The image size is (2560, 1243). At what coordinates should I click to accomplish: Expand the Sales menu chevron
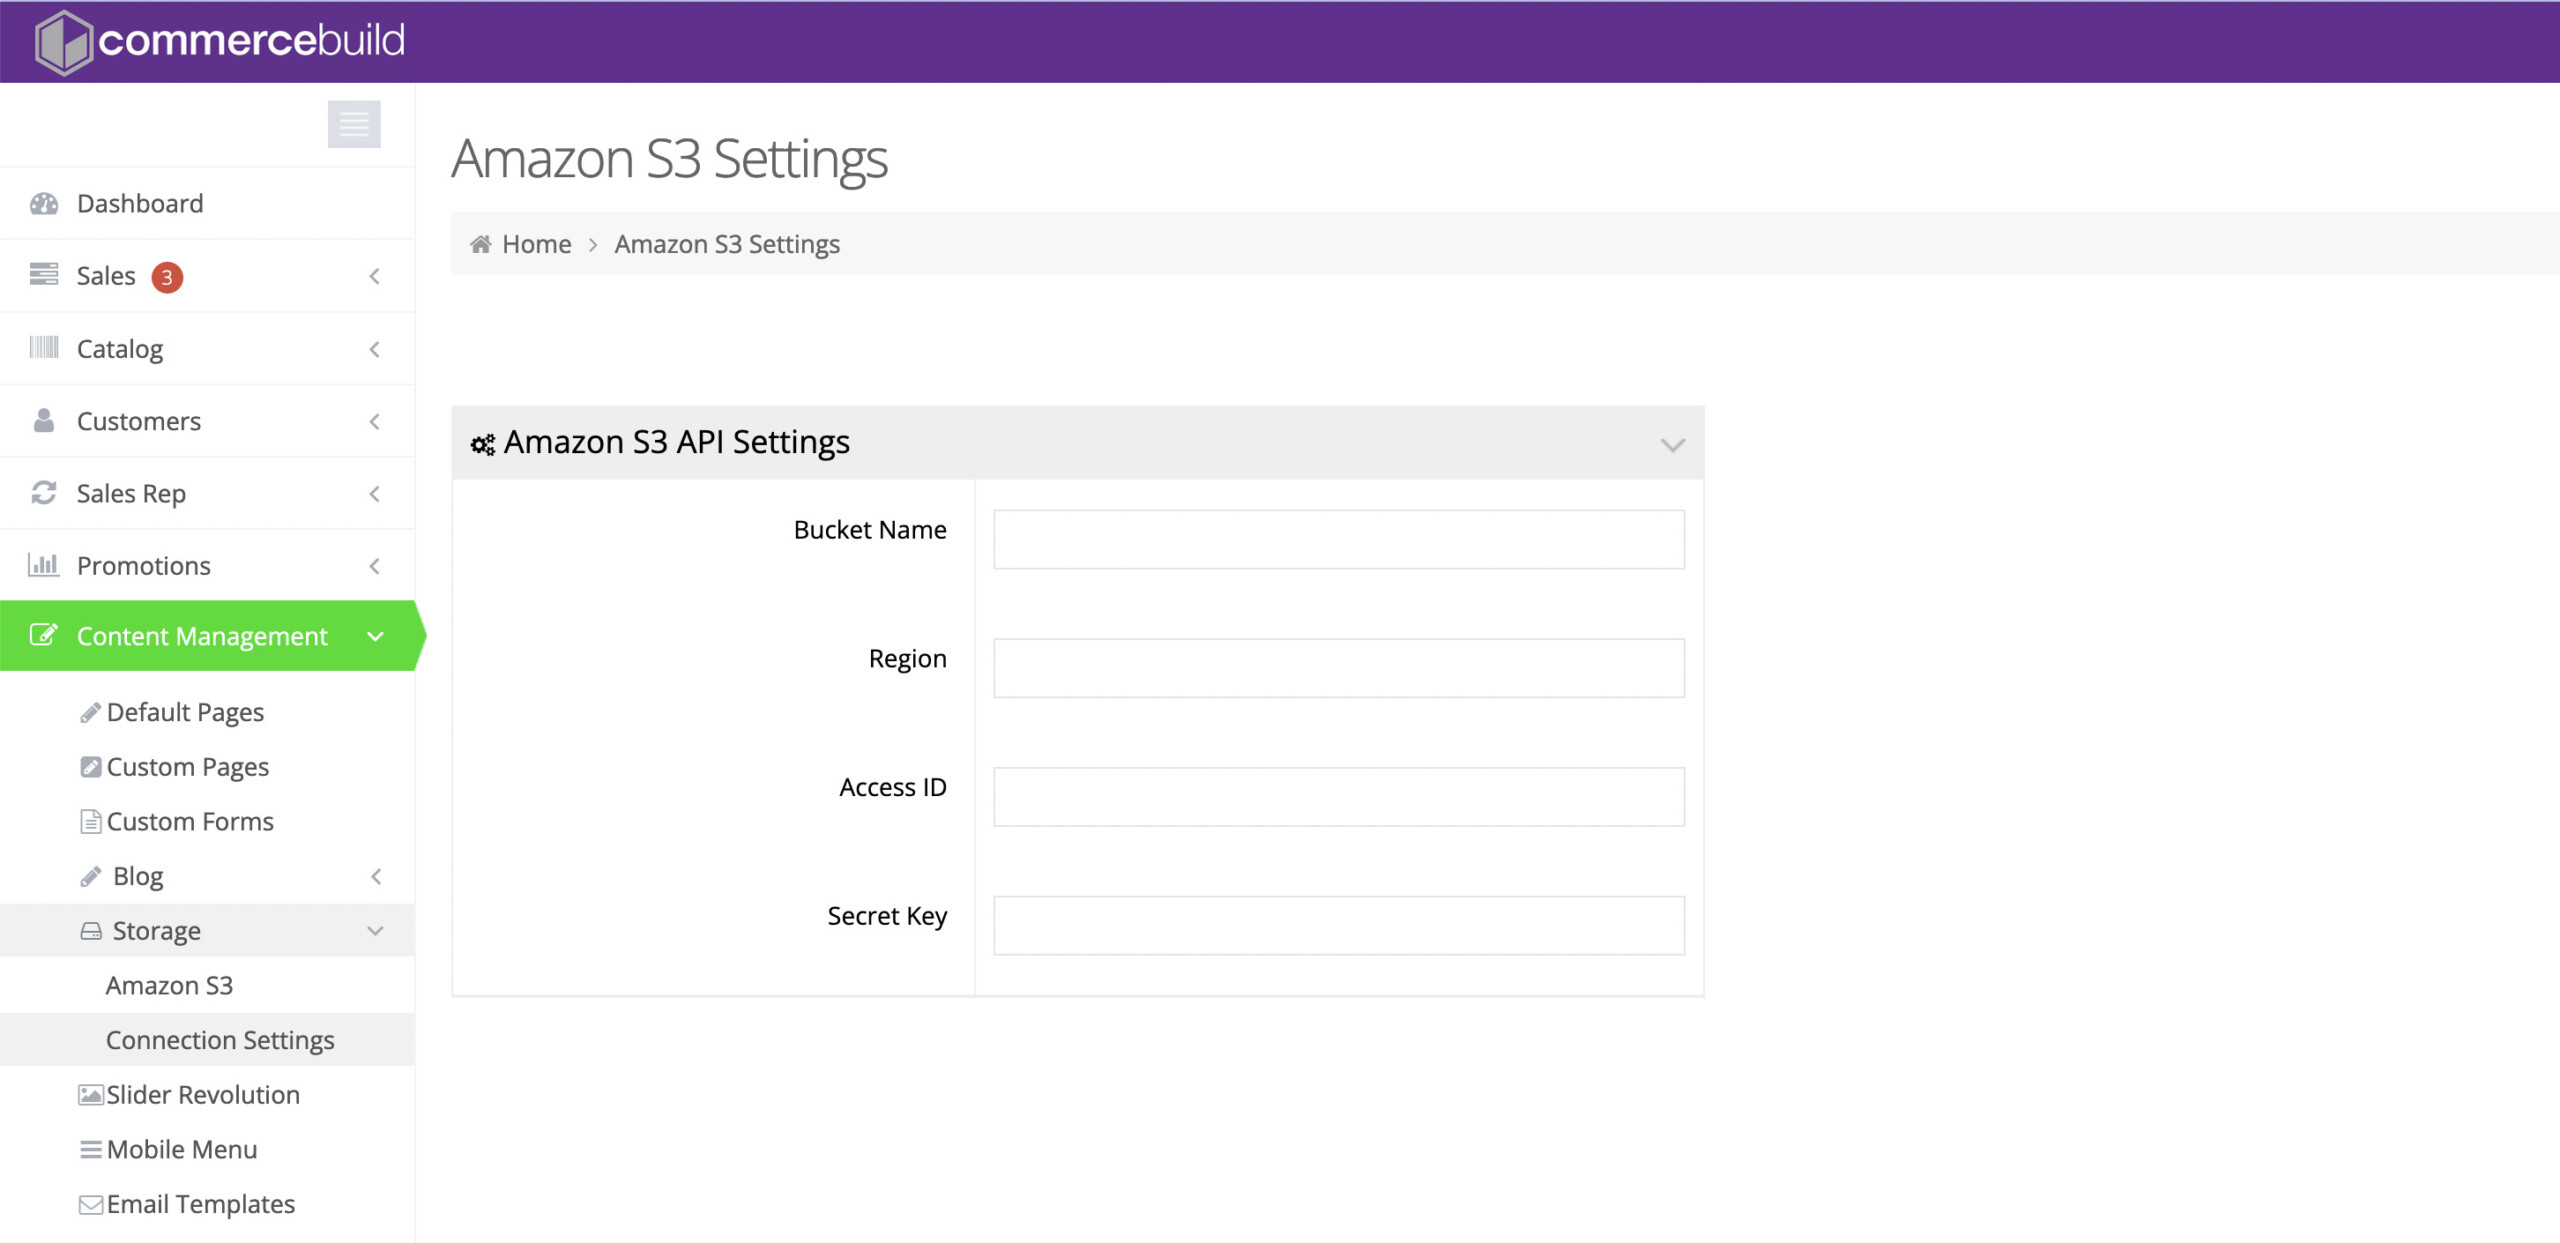375,276
